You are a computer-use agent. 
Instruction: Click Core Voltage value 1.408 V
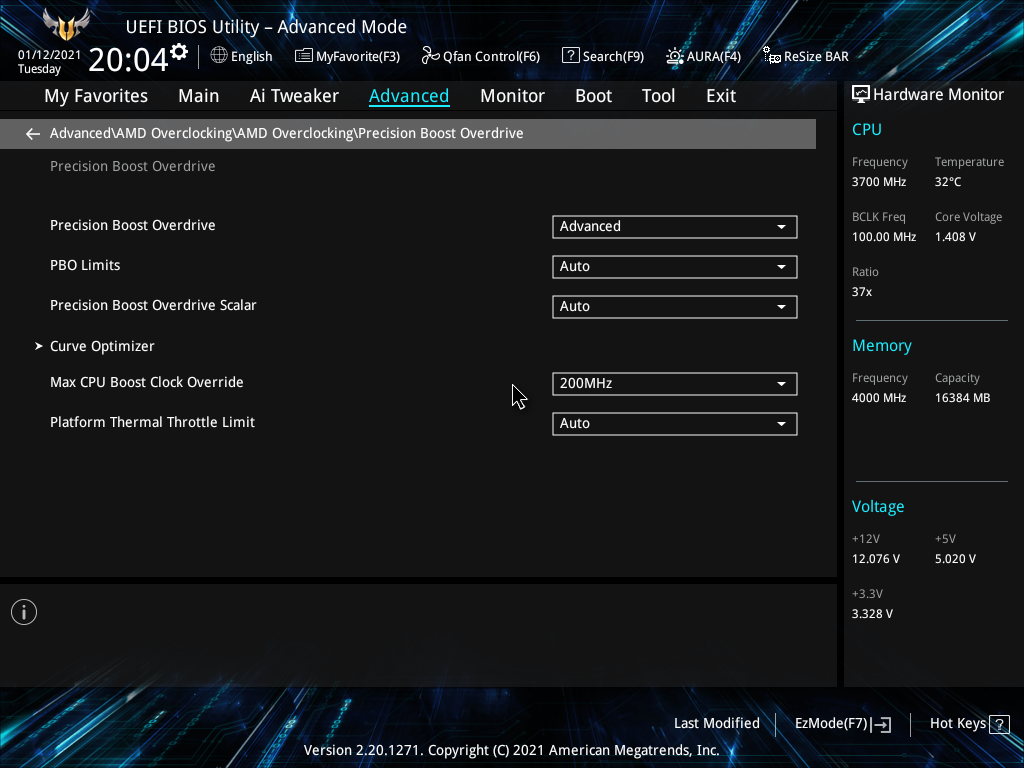(955, 236)
